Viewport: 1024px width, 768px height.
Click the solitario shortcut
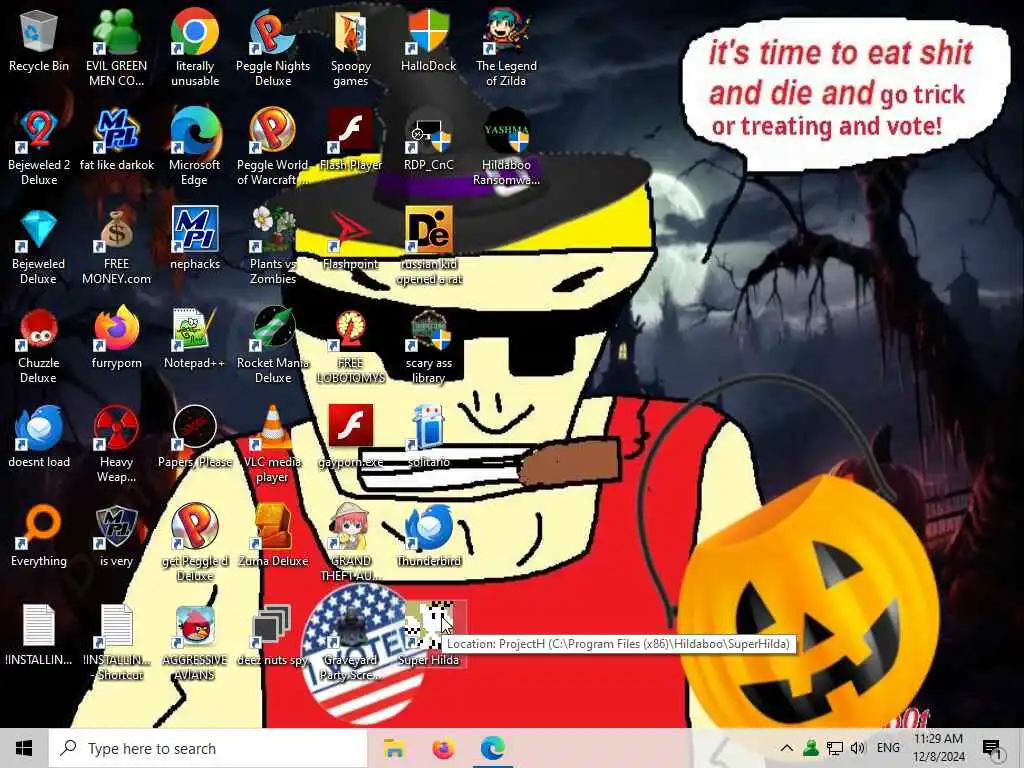tap(428, 438)
